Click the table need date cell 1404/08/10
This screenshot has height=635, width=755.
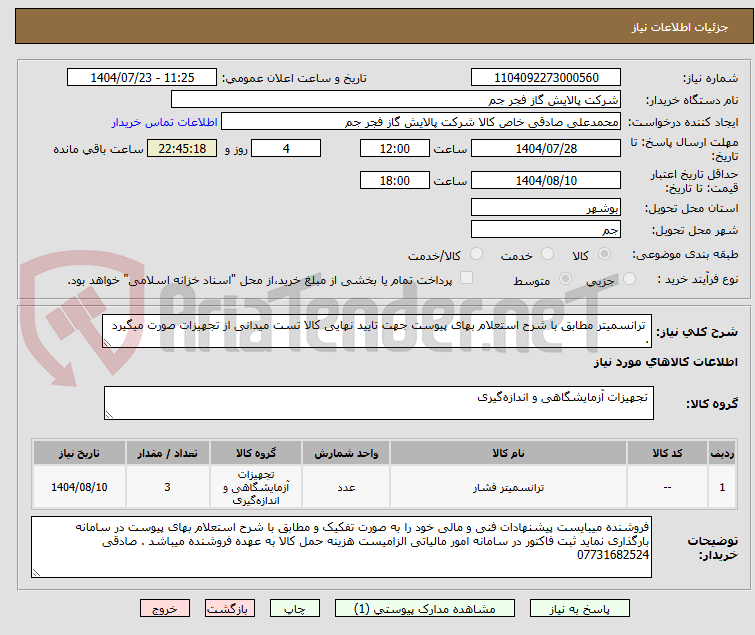coord(79,487)
